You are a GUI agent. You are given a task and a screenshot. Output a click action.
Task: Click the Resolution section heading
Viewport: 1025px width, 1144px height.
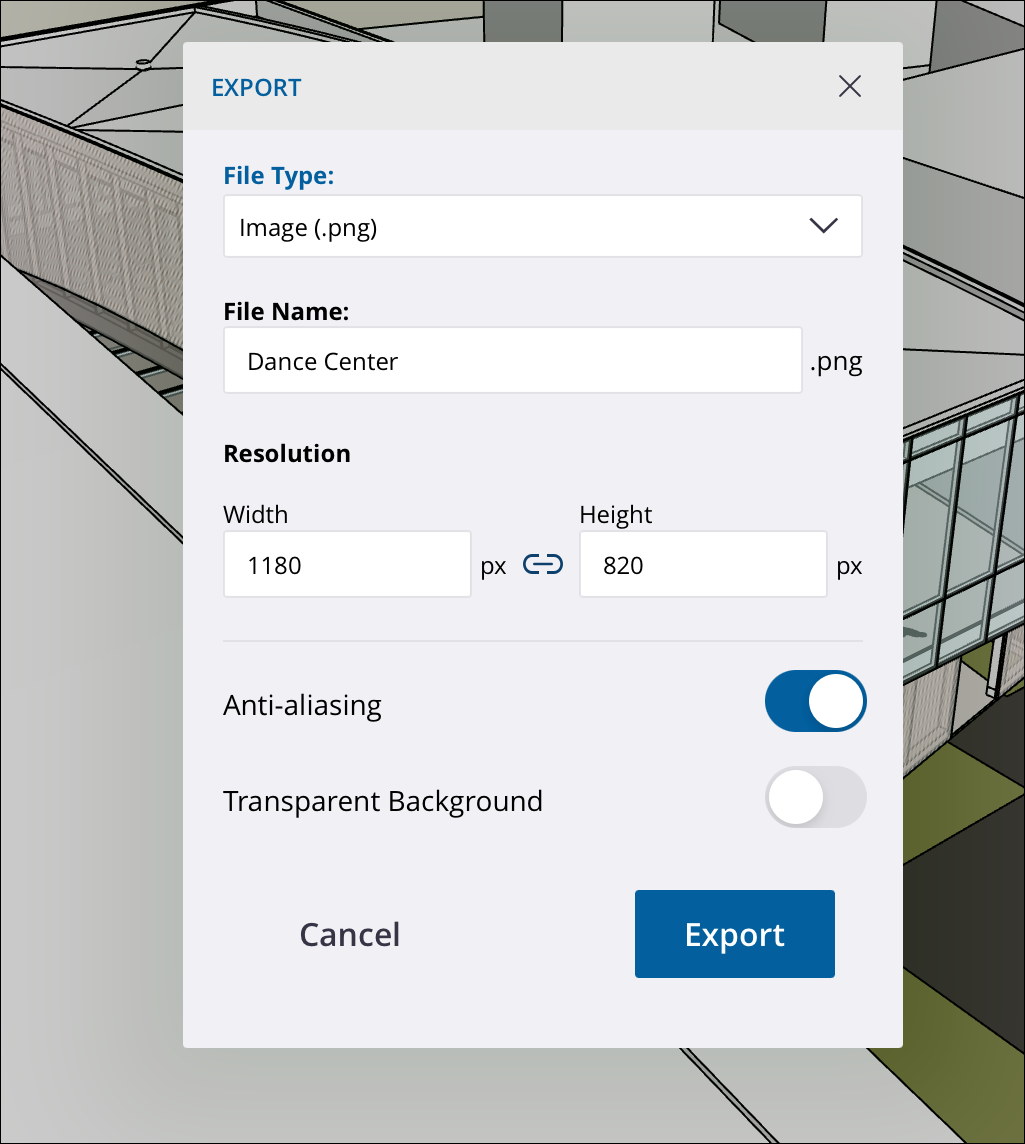tap(287, 453)
